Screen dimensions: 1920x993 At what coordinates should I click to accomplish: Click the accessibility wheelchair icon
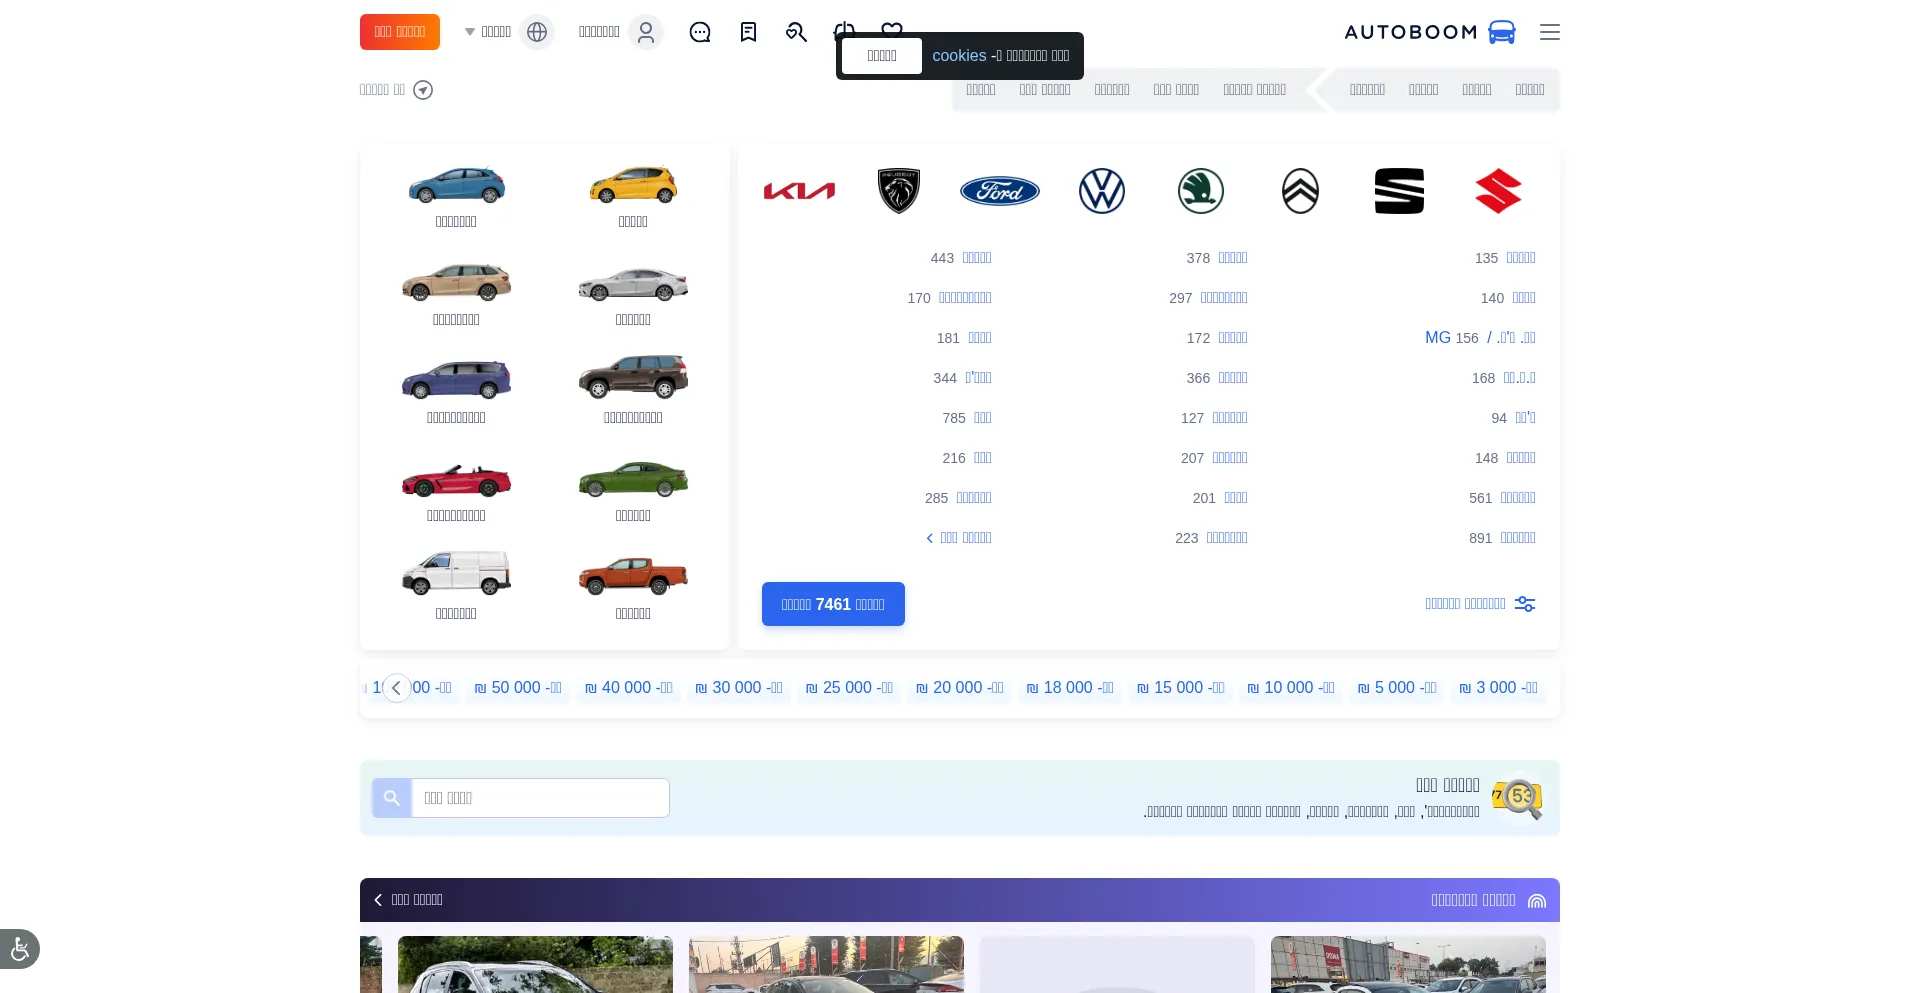[20, 949]
